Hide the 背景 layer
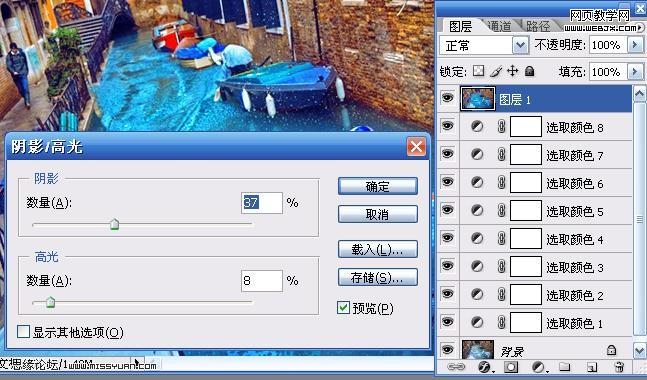647x380 pixels. pos(448,350)
